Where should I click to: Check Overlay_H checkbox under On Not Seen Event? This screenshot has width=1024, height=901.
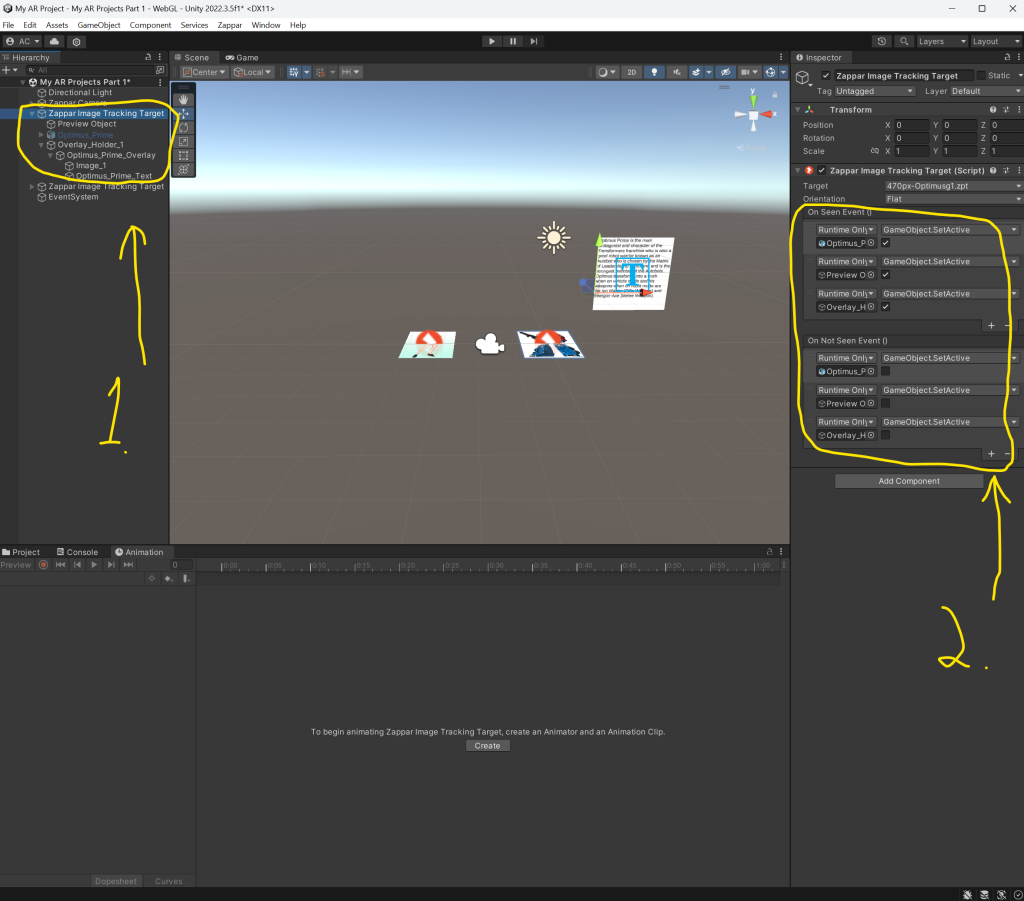coord(886,435)
